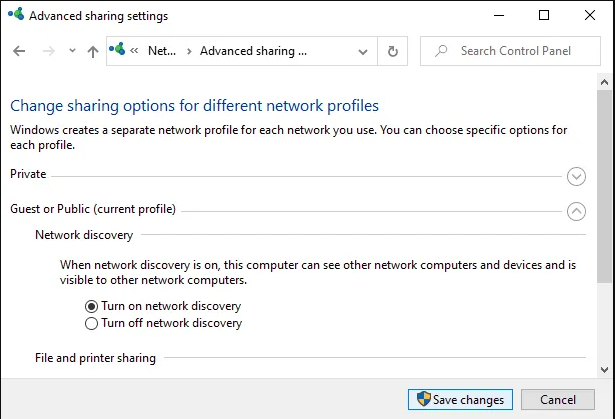The height and width of the screenshot is (419, 615).
Task: Click the scrollbar down arrow
Action: pos(604,370)
